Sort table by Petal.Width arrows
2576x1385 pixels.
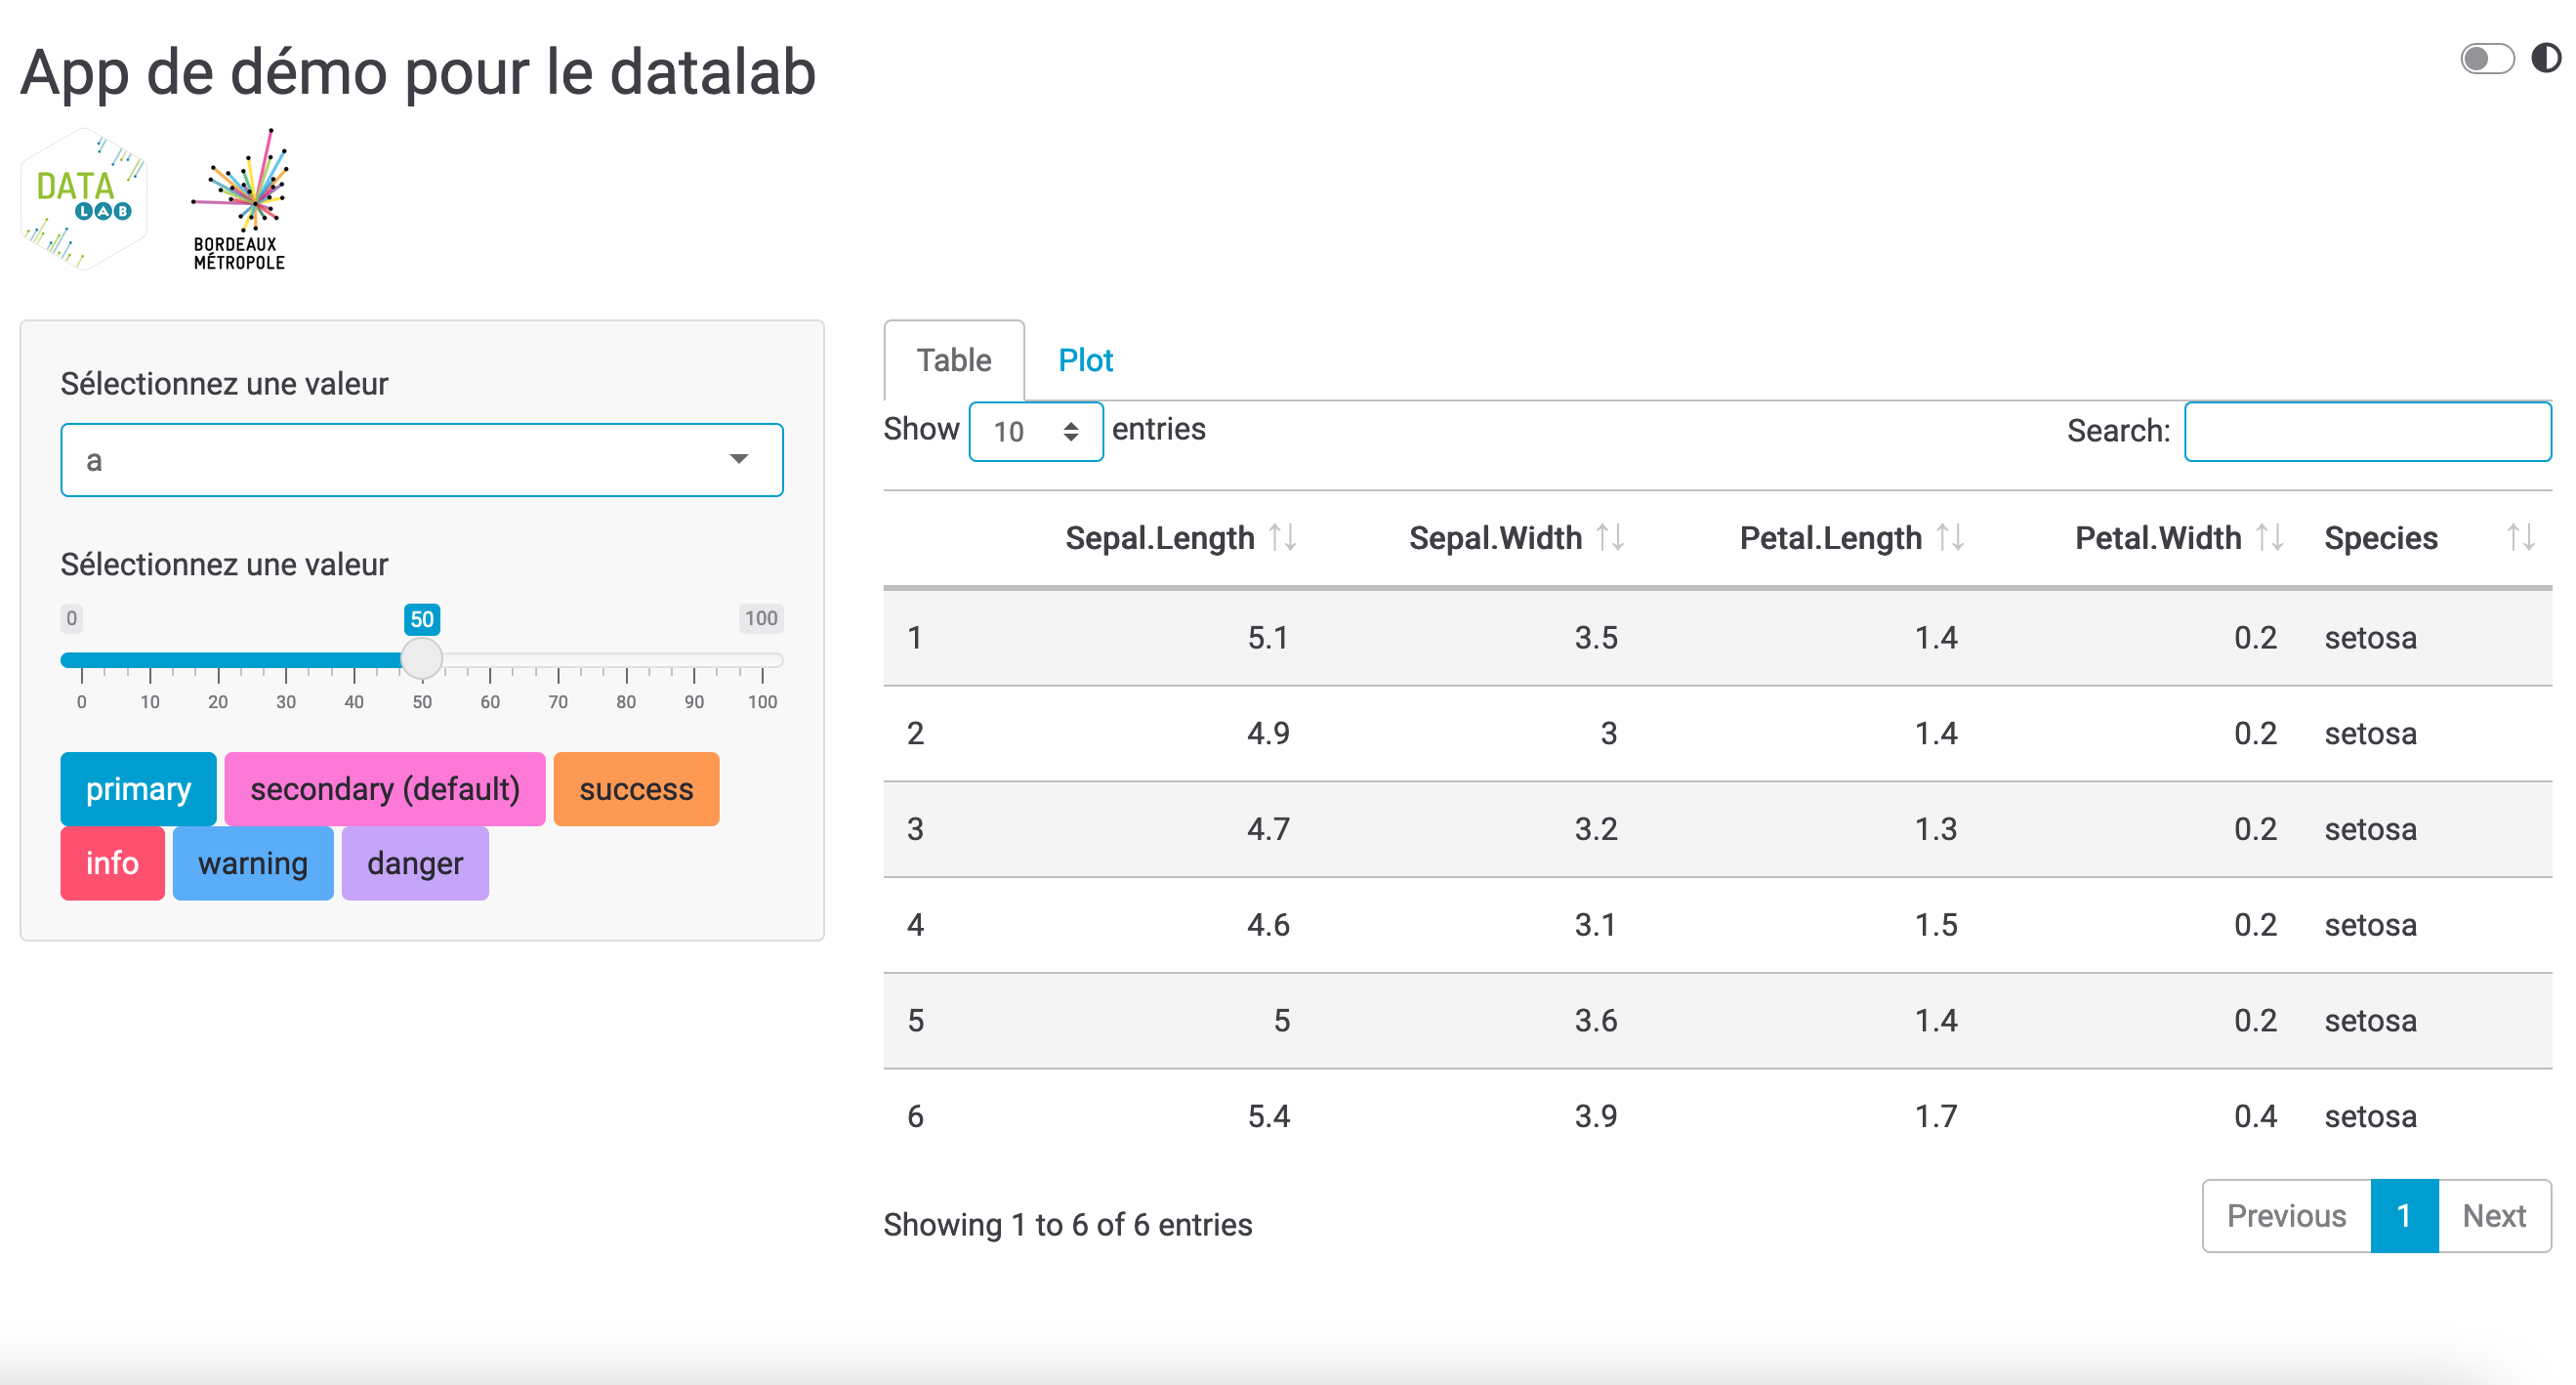coord(2270,538)
